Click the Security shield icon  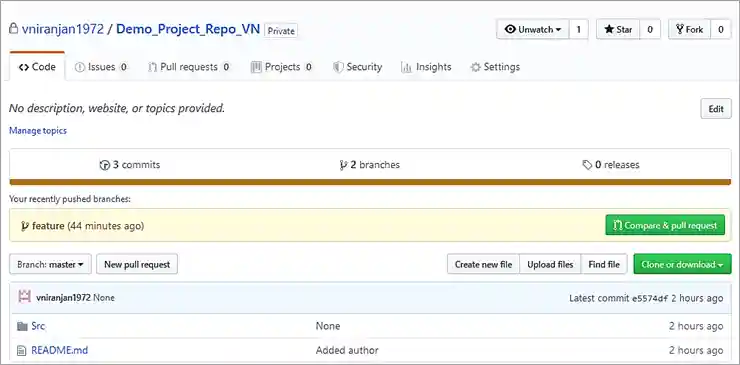(x=338, y=67)
